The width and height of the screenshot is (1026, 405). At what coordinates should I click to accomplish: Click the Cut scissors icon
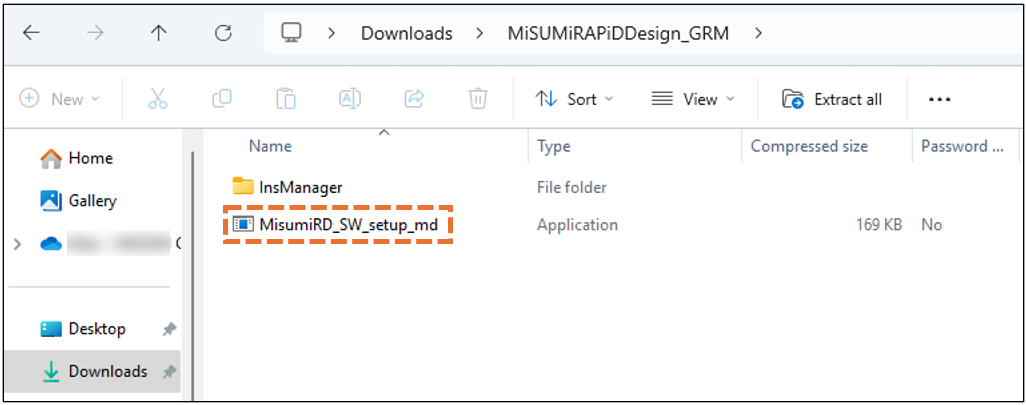tap(158, 98)
